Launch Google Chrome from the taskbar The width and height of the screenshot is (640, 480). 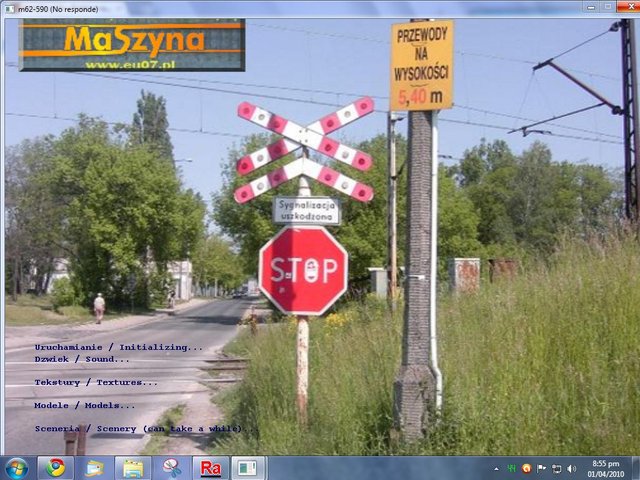pyautogui.click(x=55, y=468)
